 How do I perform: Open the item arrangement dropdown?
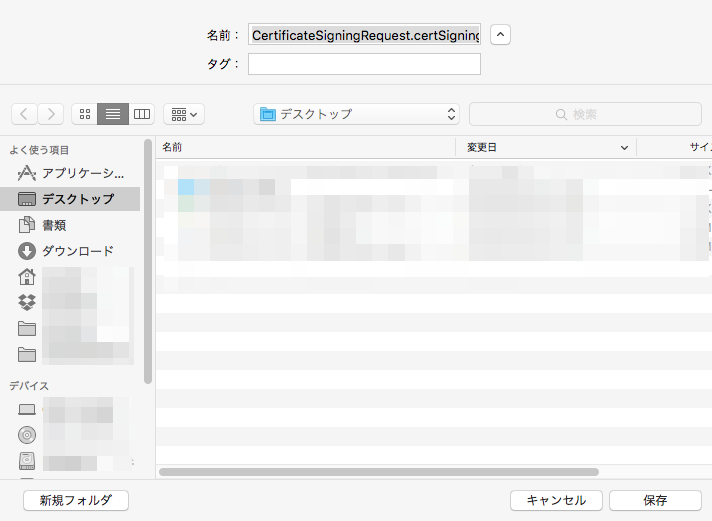click(x=184, y=114)
